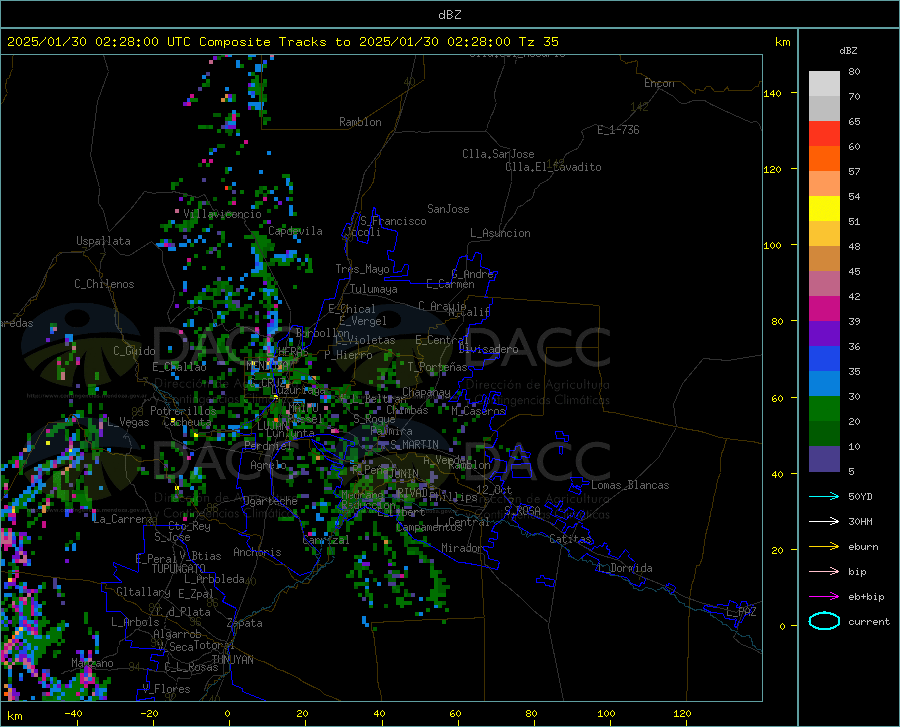The image size is (900, 727).
Task: Click the La_Carrera label
Action: point(123,519)
